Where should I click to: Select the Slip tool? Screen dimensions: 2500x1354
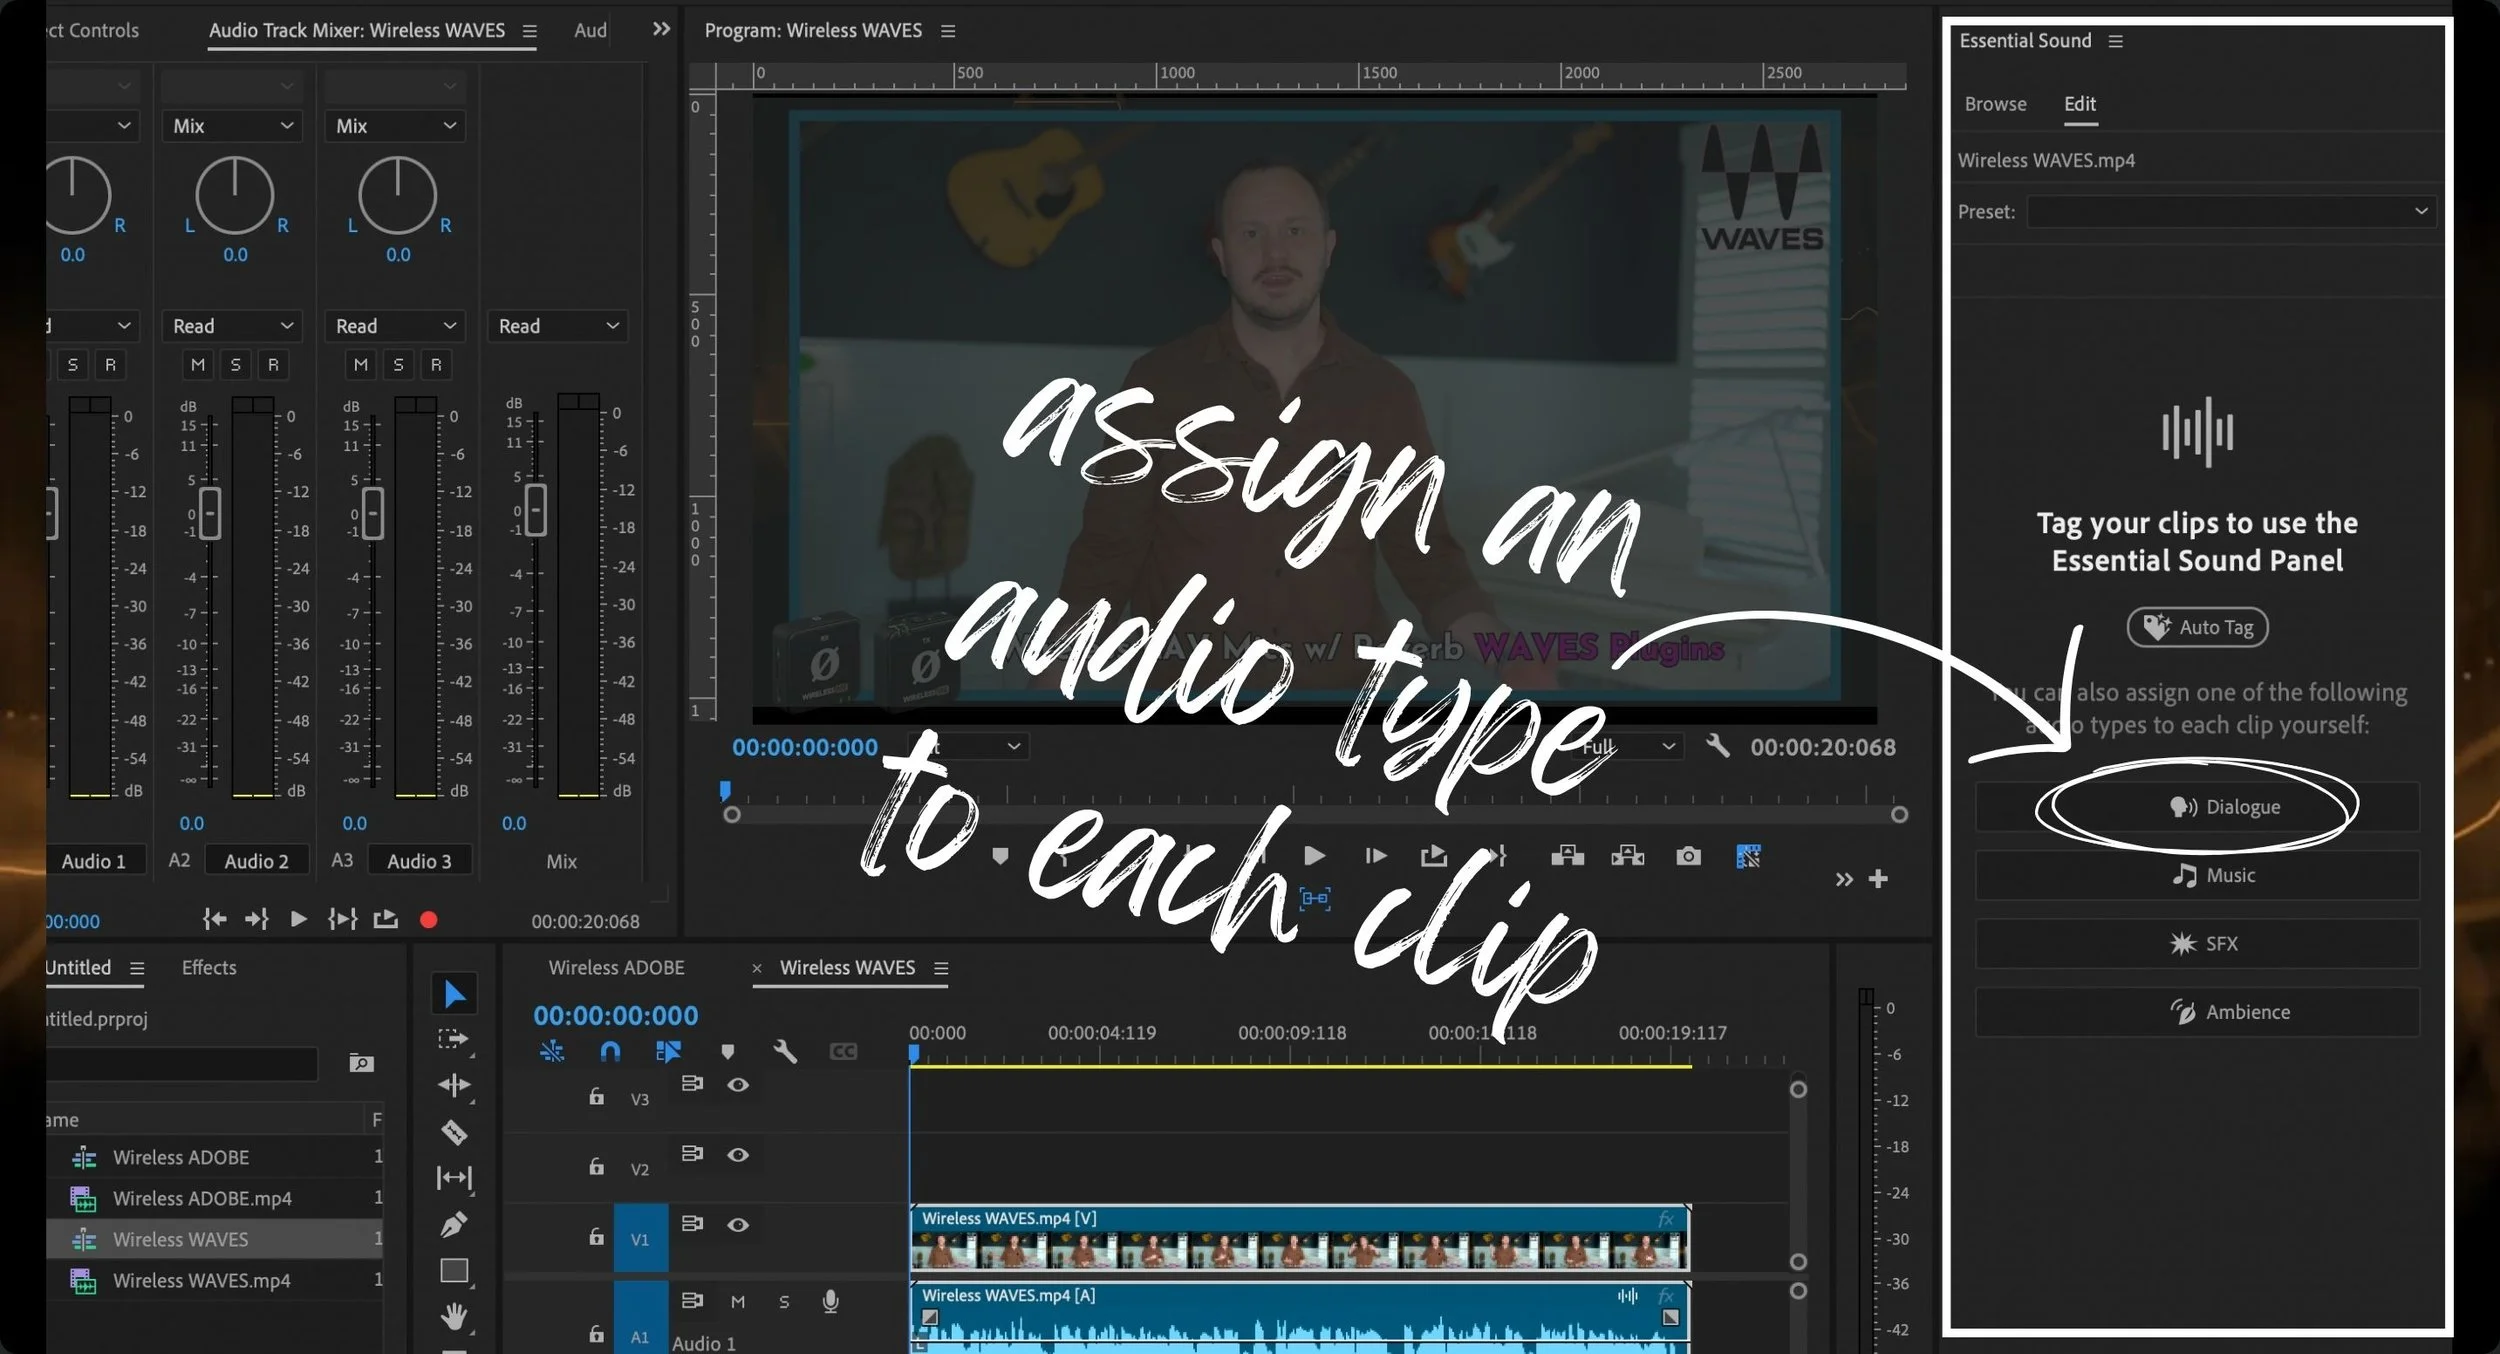pyautogui.click(x=454, y=1178)
